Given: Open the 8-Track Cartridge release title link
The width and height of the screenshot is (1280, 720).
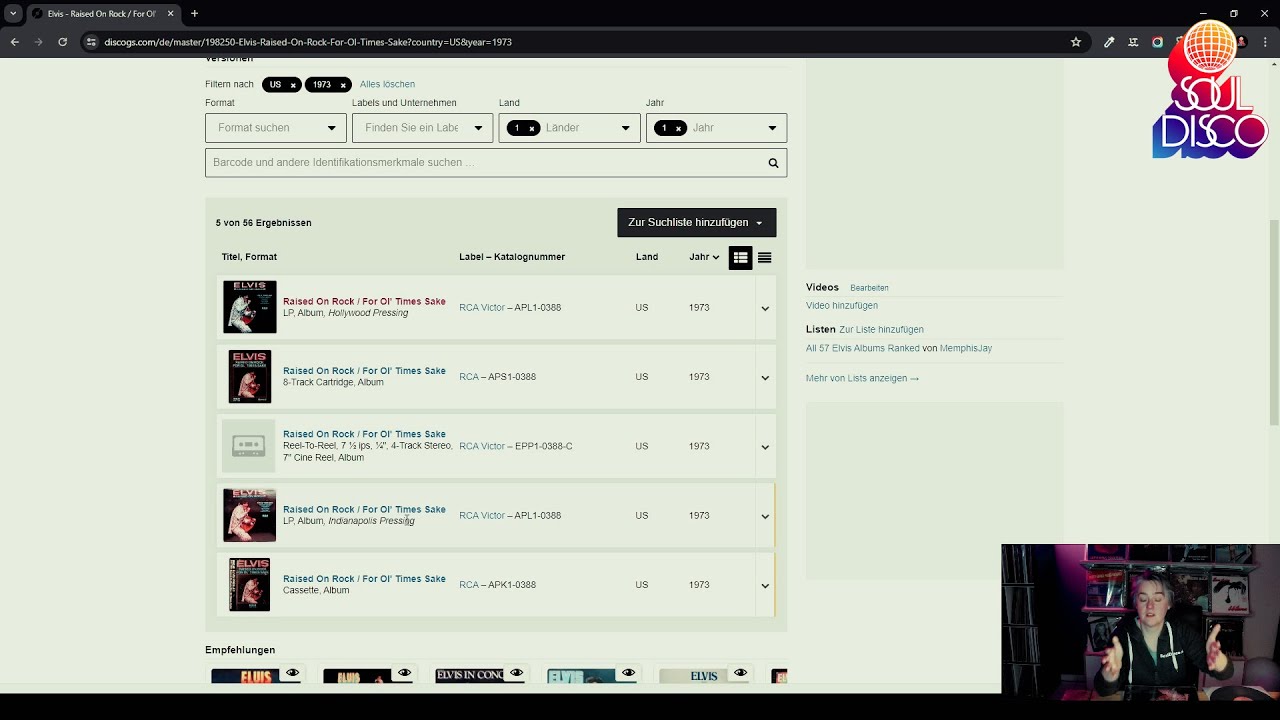Looking at the screenshot, I should coord(364,370).
